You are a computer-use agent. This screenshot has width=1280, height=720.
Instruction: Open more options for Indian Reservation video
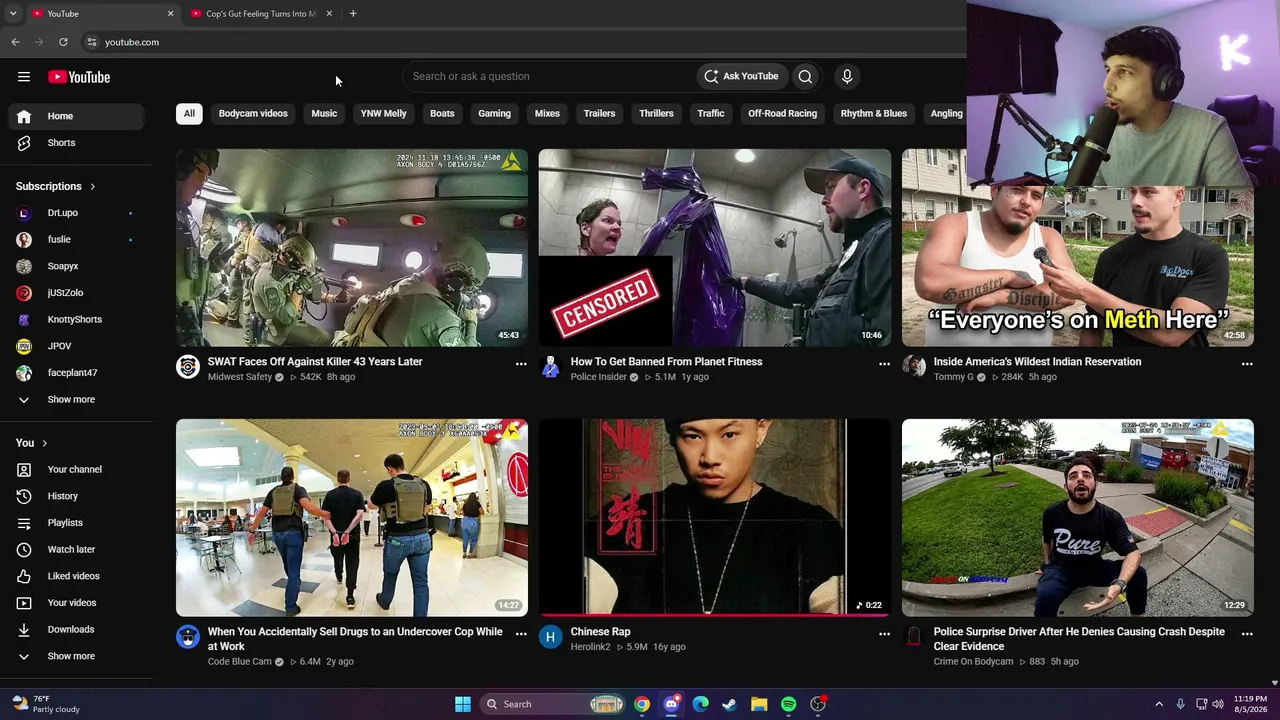pos(1247,364)
